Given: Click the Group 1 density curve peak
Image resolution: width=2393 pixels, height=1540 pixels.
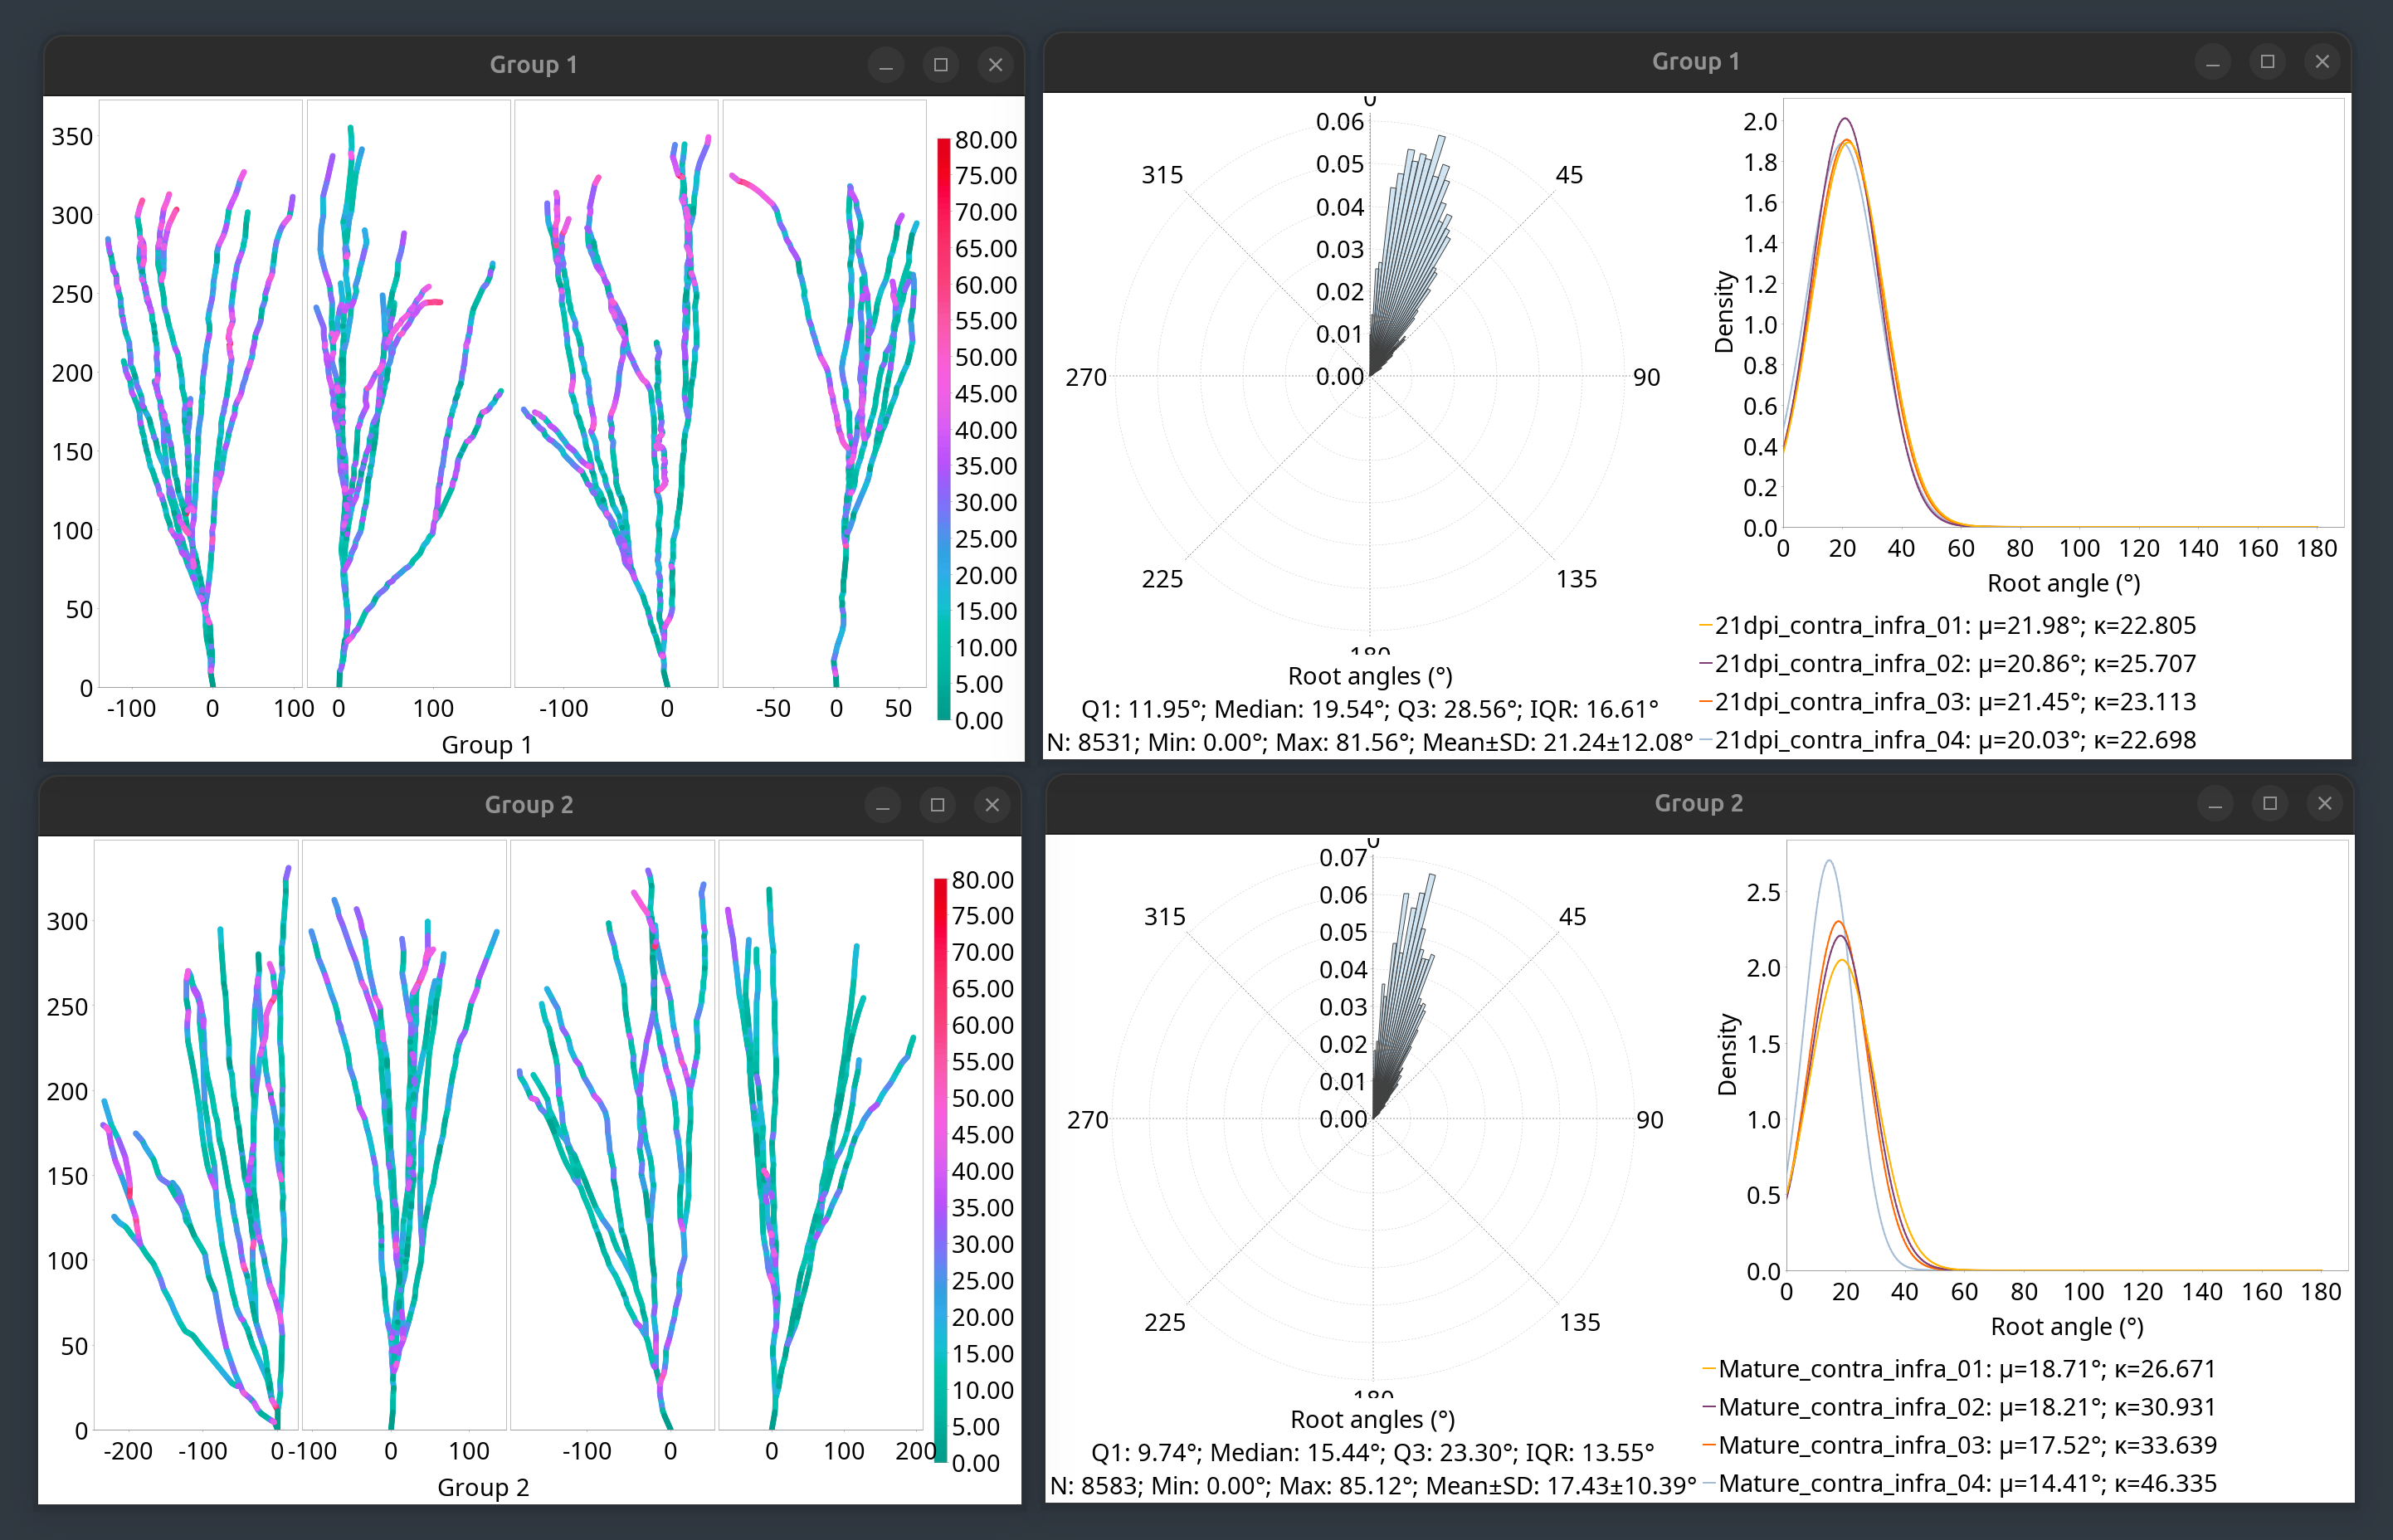Looking at the screenshot, I should [1845, 119].
